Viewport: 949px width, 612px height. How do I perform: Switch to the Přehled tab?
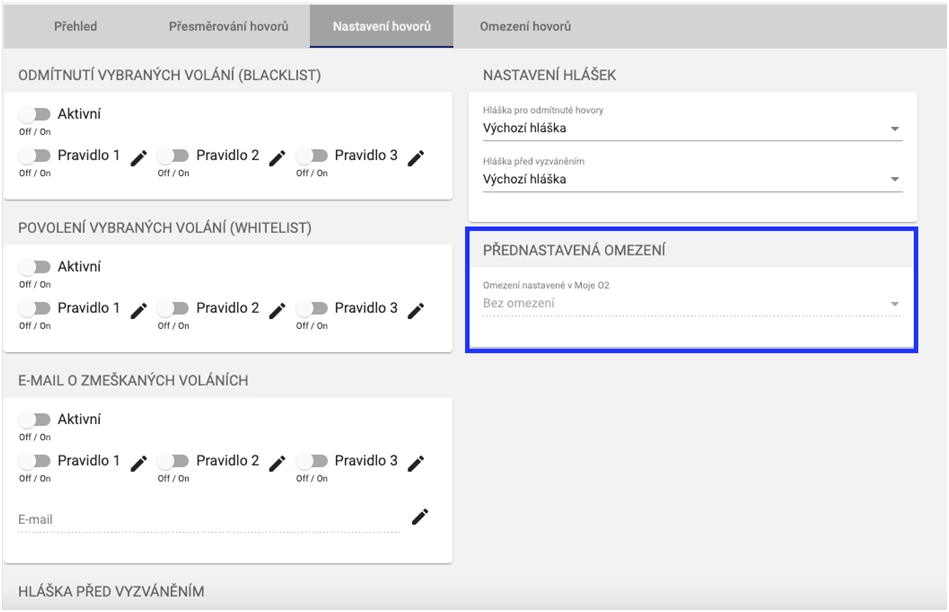(76, 26)
